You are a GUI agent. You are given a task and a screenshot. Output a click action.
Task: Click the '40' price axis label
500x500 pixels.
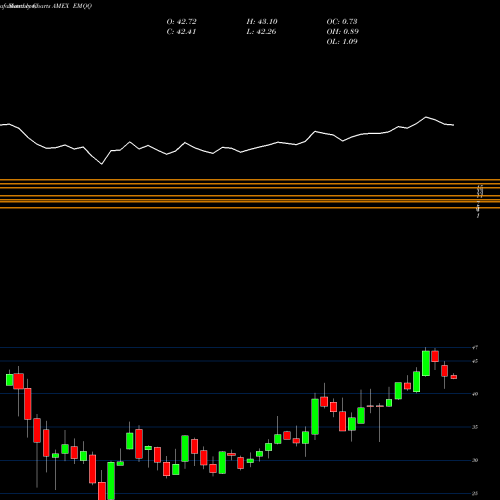coord(475,394)
